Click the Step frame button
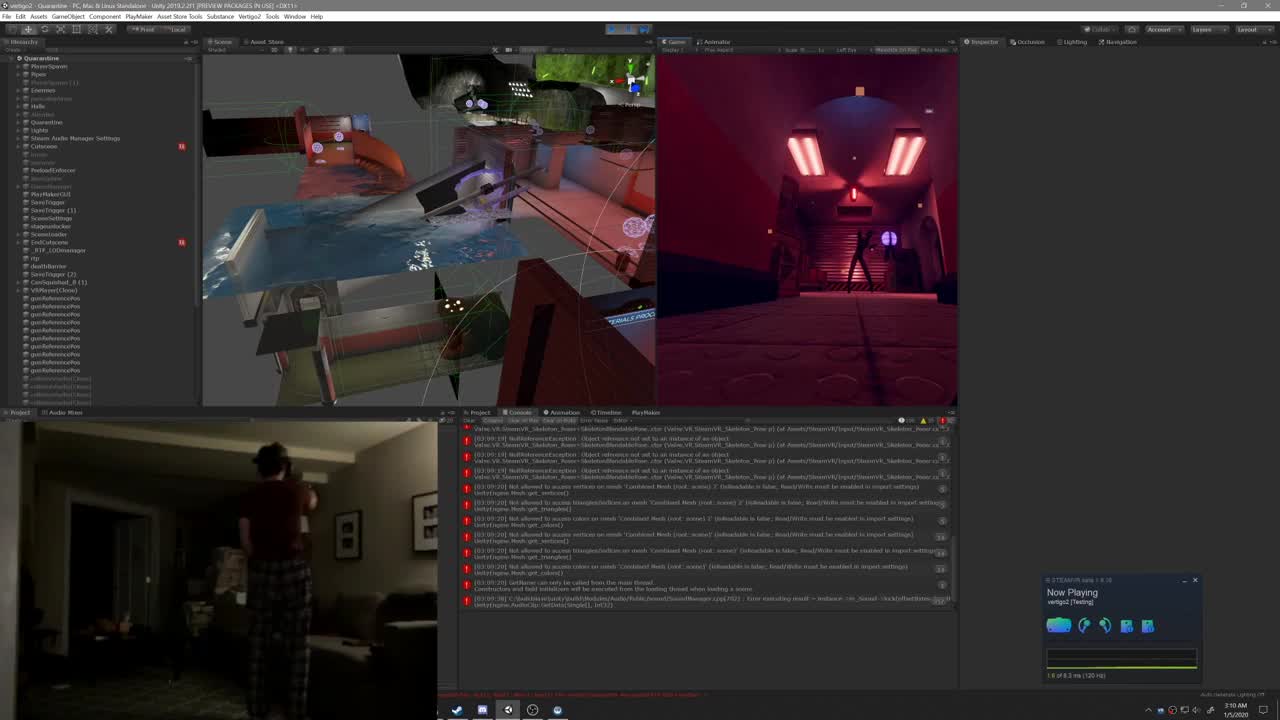1280x720 pixels. [645, 29]
